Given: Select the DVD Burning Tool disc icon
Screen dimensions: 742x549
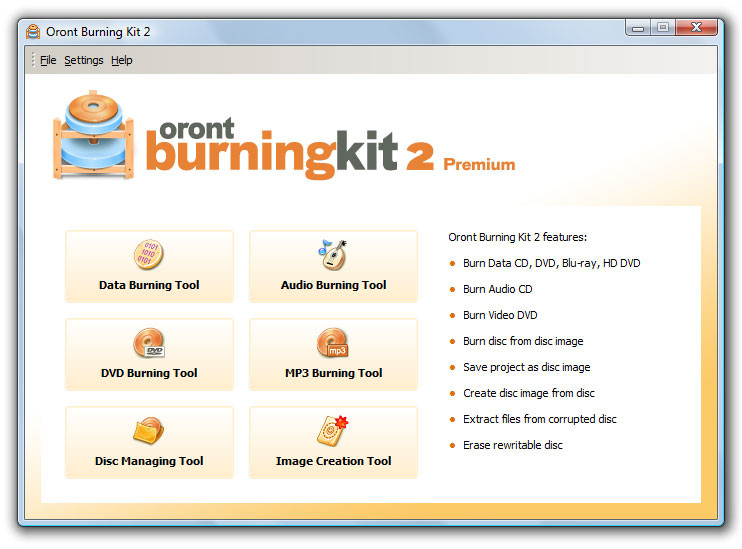Looking at the screenshot, I should click(149, 343).
